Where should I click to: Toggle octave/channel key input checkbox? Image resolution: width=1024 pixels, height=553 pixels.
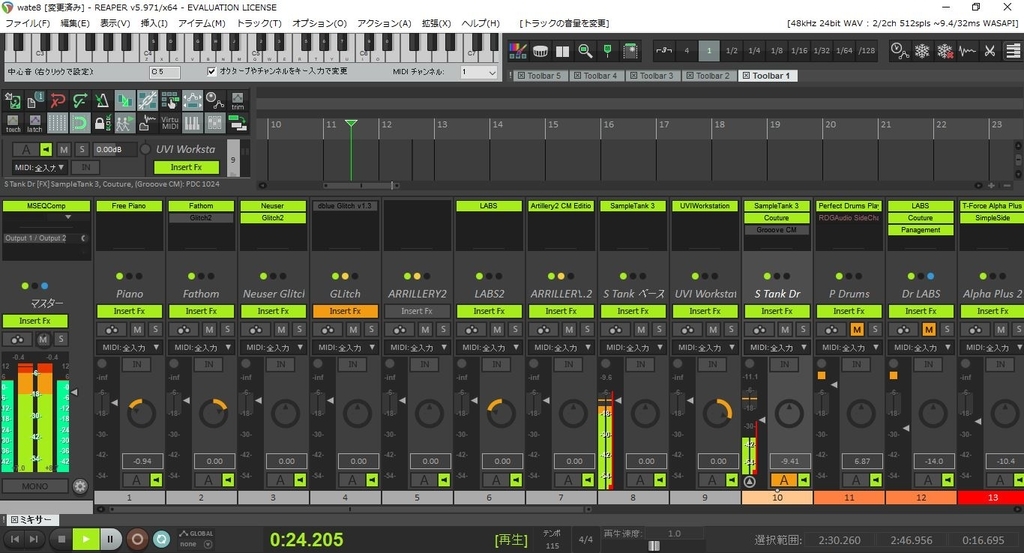click(x=212, y=71)
